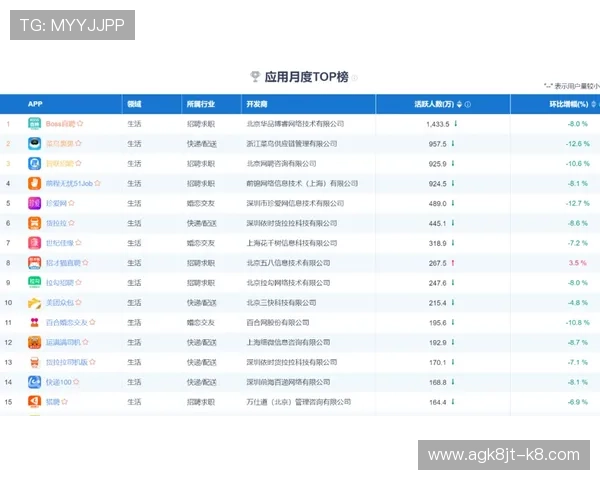The width and height of the screenshot is (600, 480).
Task: Click the info icon beside 活跃人数(万)
Action: [468, 104]
